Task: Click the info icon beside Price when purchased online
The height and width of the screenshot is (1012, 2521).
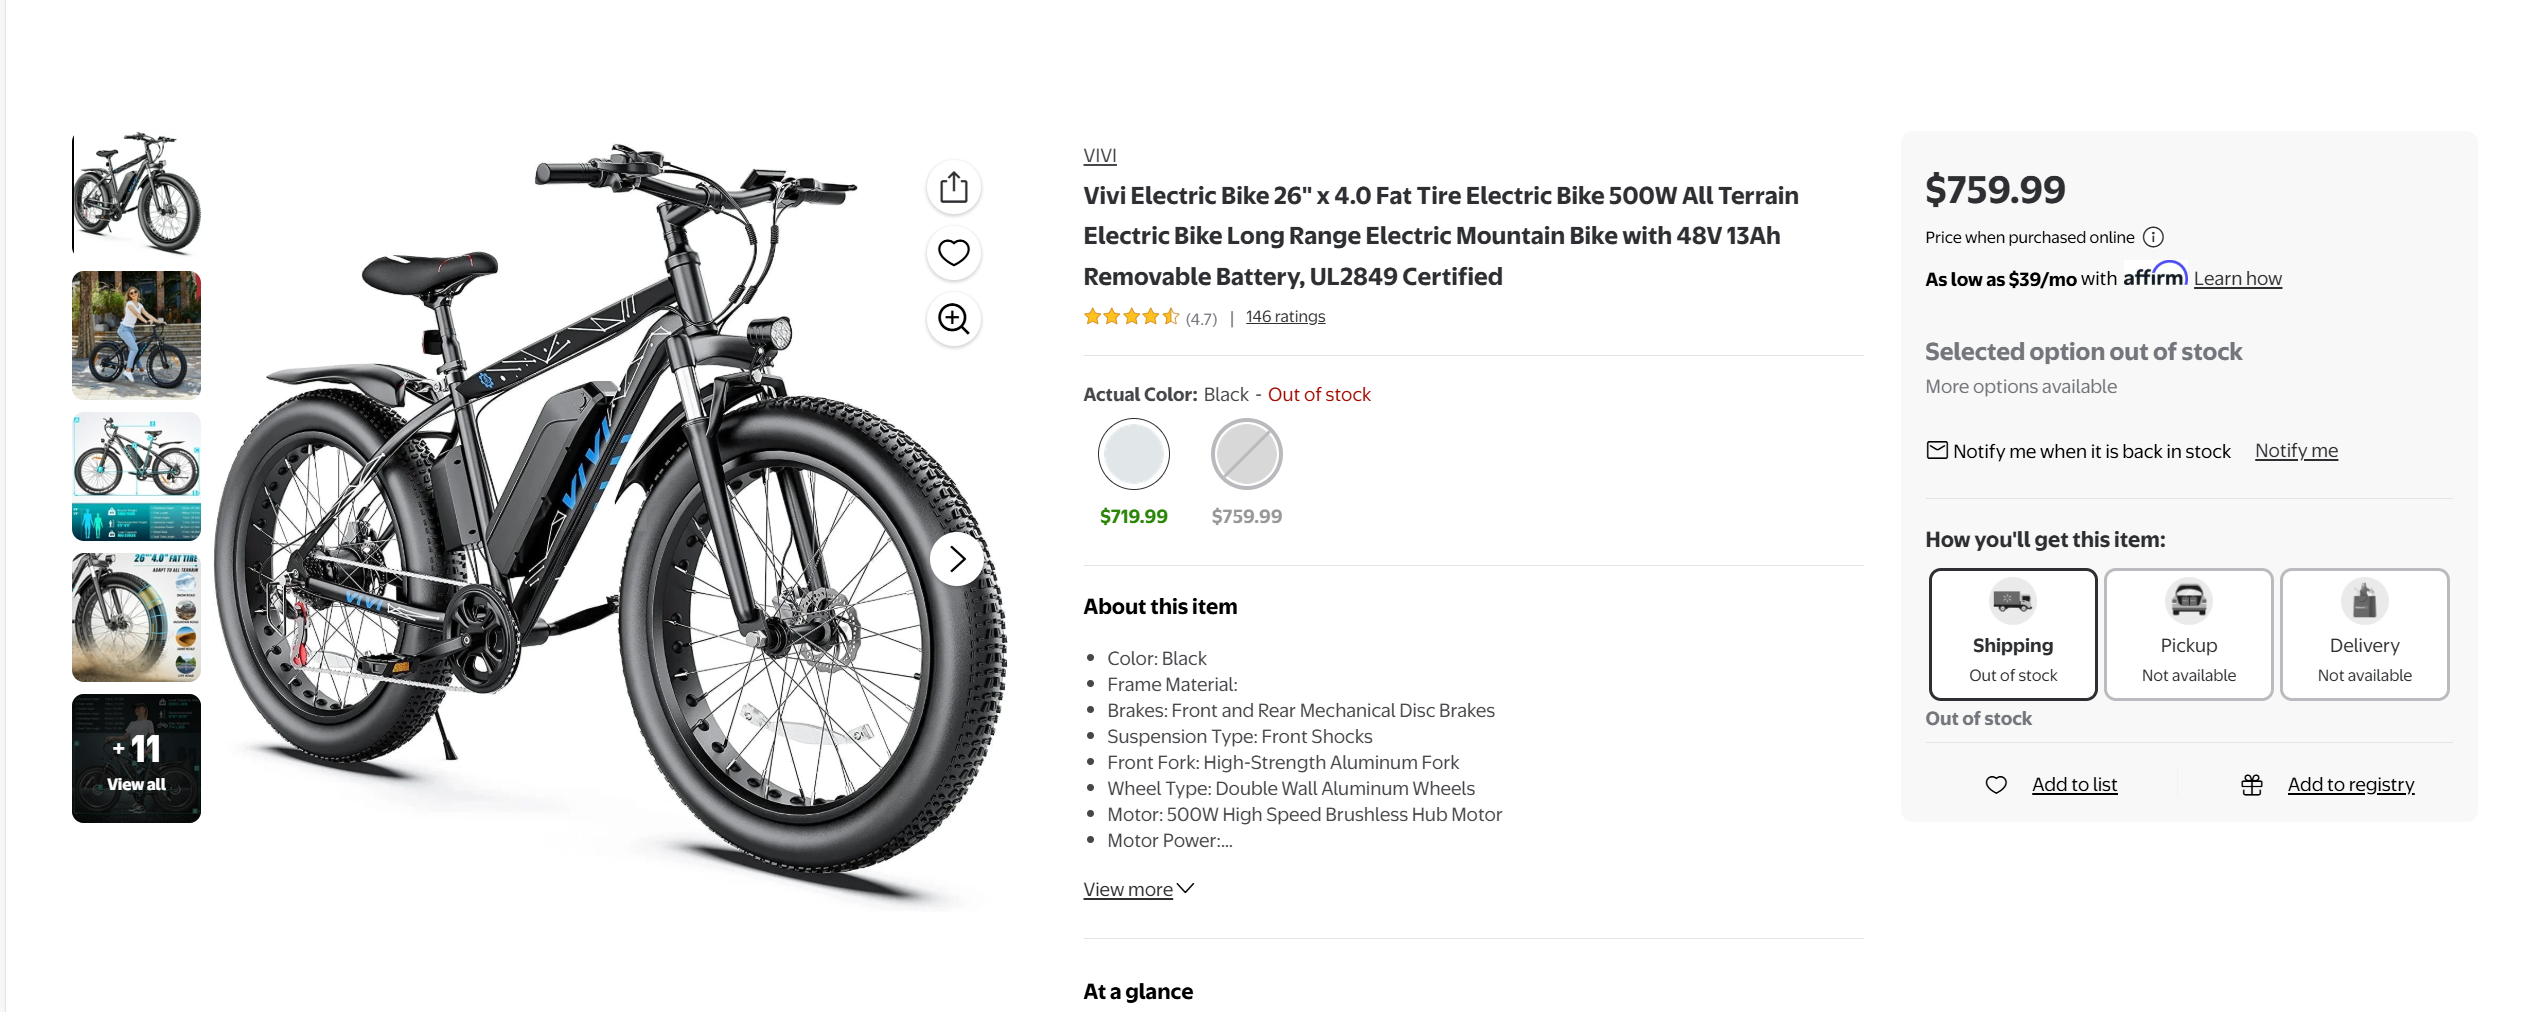Action: click(2153, 237)
